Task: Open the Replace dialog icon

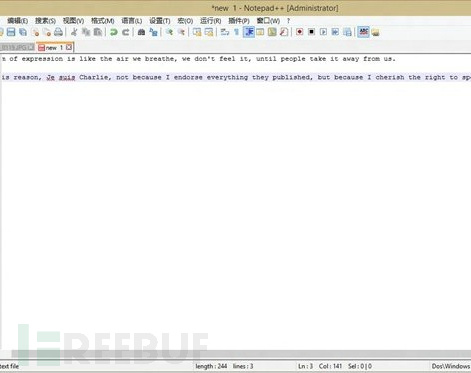Action: pyautogui.click(x=153, y=32)
